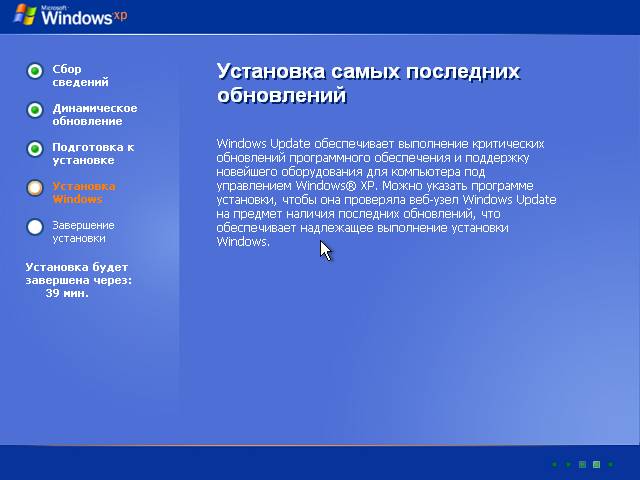This screenshot has height=480, width=640.
Task: Click the Установка будет завершена через text
Action: tap(78, 273)
